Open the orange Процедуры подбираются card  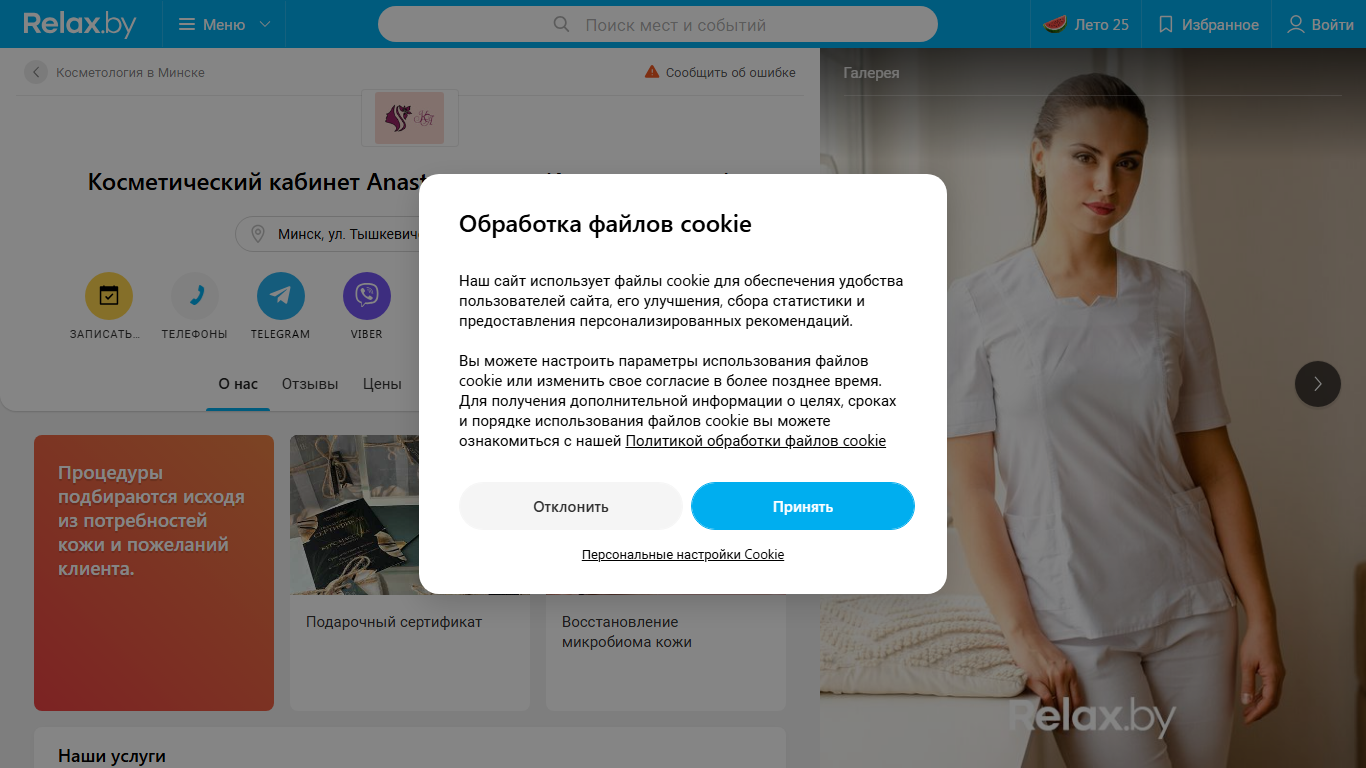coord(154,573)
